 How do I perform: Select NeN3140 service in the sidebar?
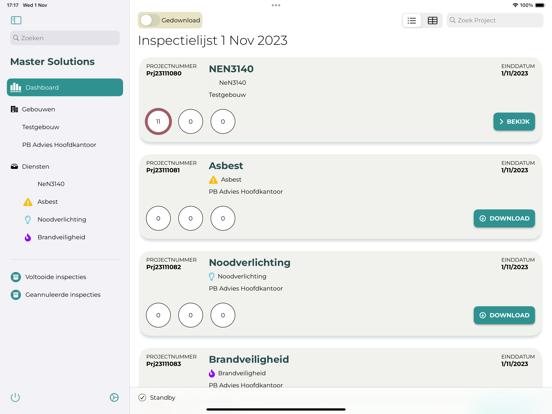(51, 184)
